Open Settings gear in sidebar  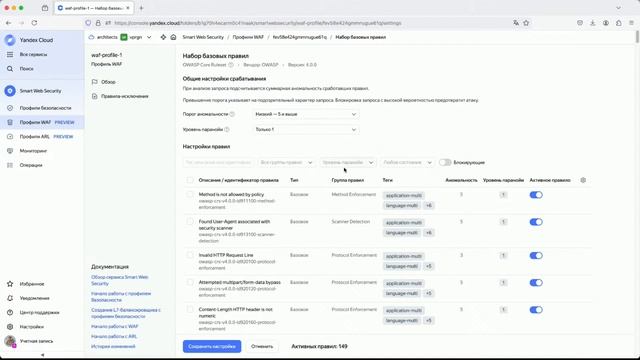(x=10, y=327)
